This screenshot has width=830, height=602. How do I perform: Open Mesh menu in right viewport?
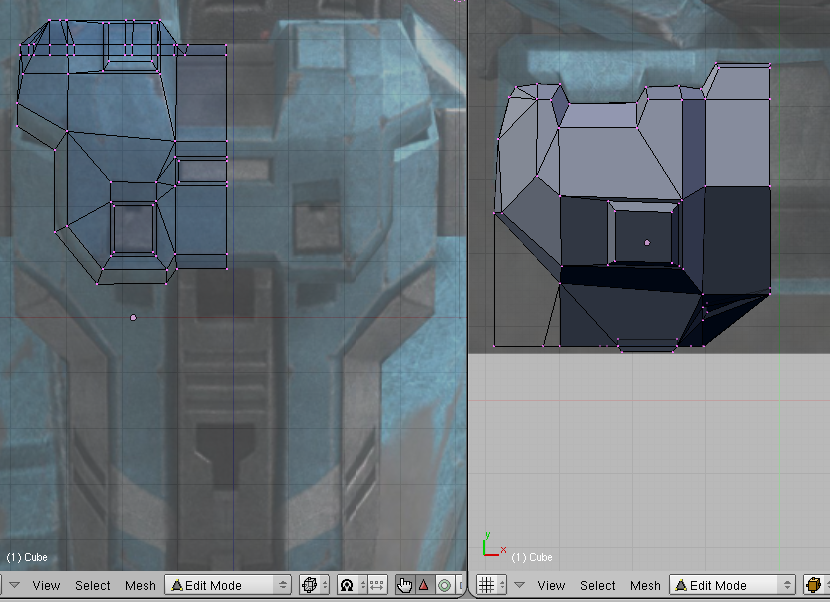pyautogui.click(x=645, y=586)
